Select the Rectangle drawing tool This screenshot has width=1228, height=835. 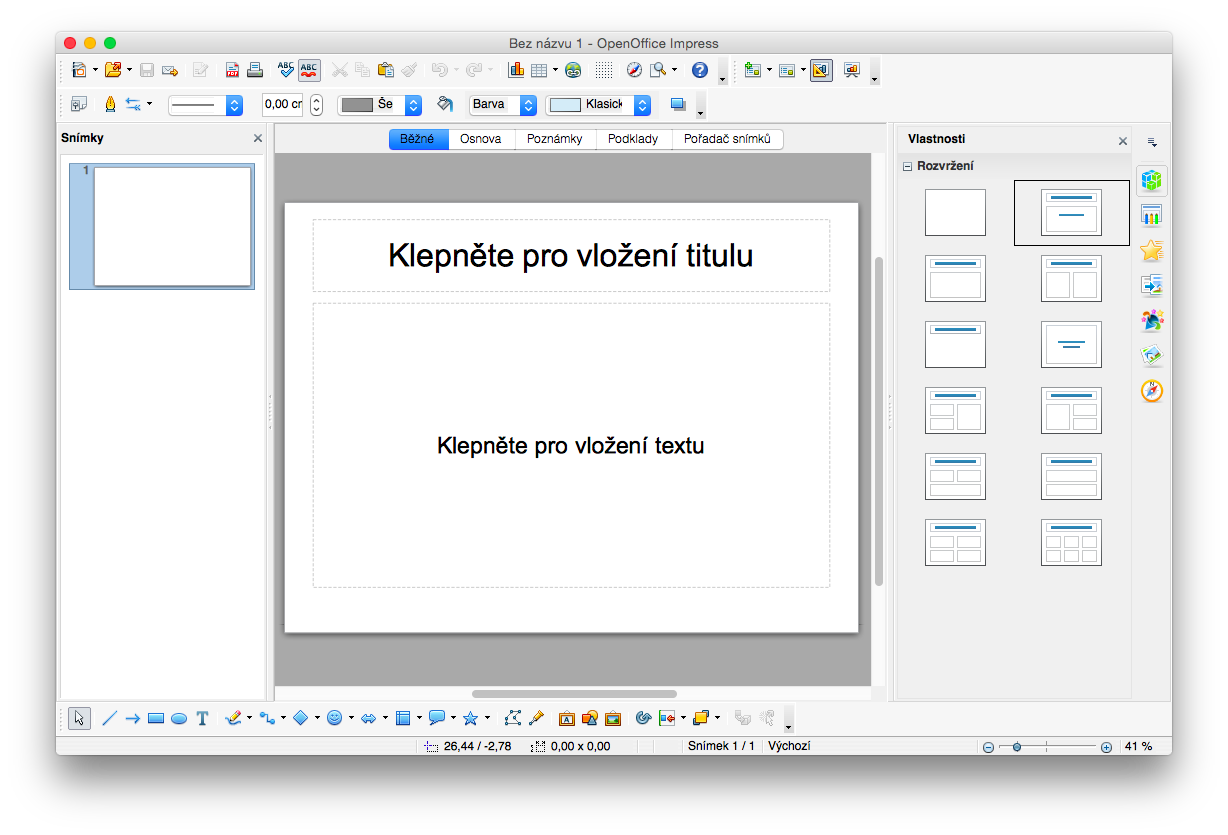point(155,718)
